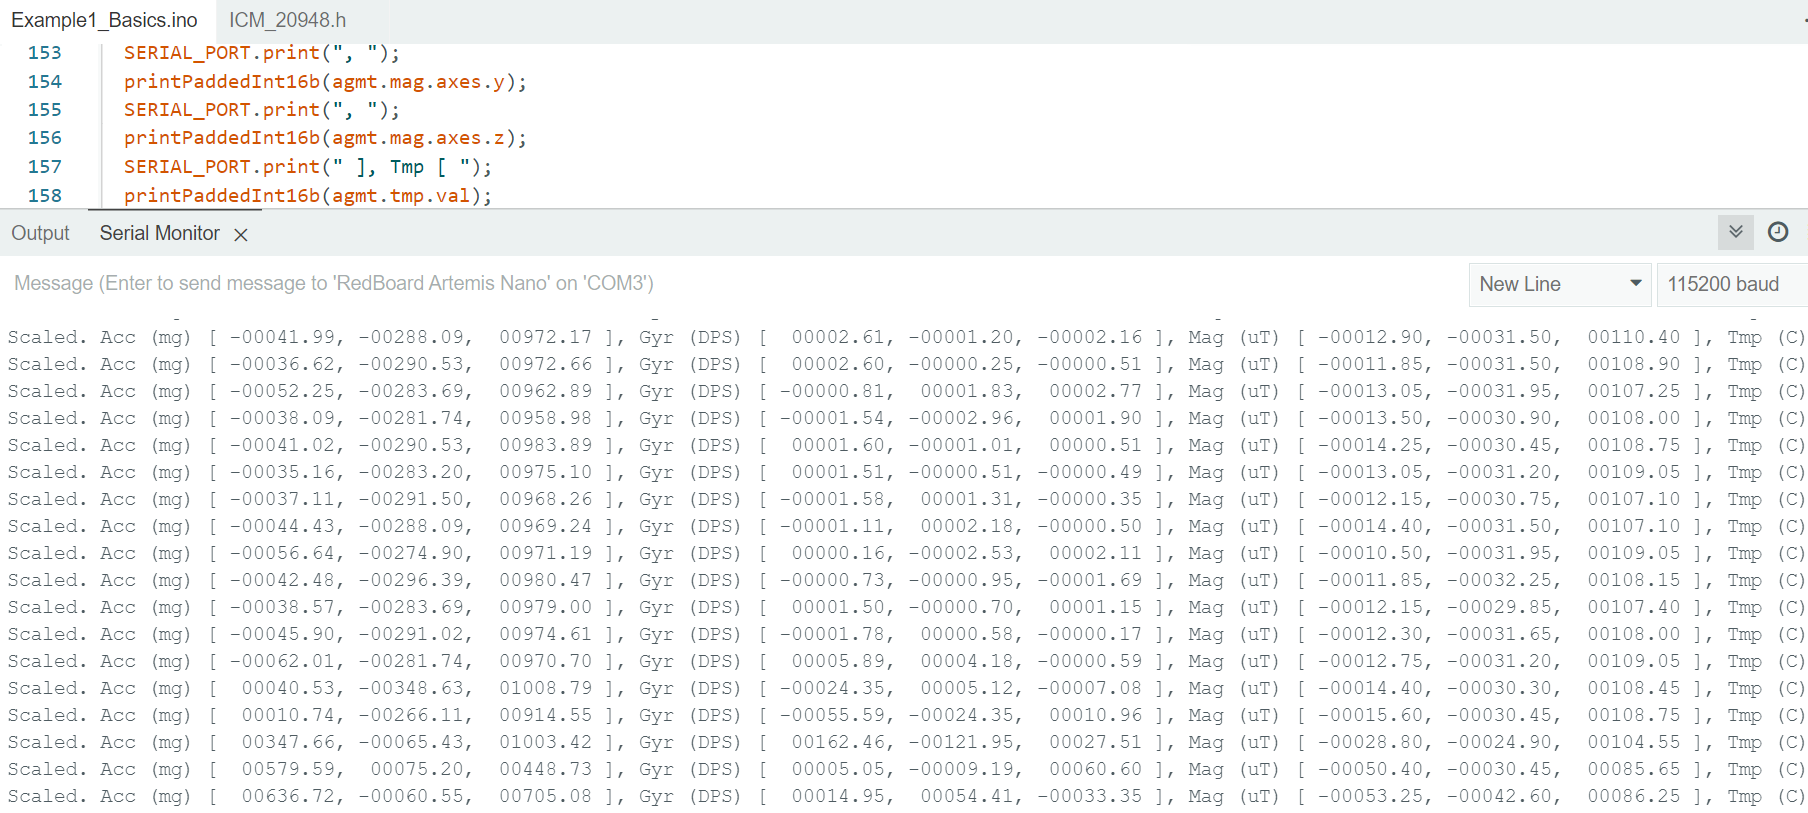Click code printPaddedInt16b(agmt.mag.axes.y);

click(x=325, y=82)
